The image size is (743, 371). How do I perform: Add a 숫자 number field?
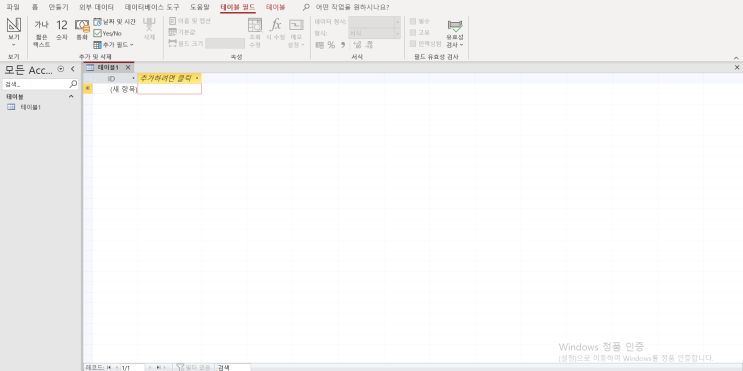click(62, 29)
